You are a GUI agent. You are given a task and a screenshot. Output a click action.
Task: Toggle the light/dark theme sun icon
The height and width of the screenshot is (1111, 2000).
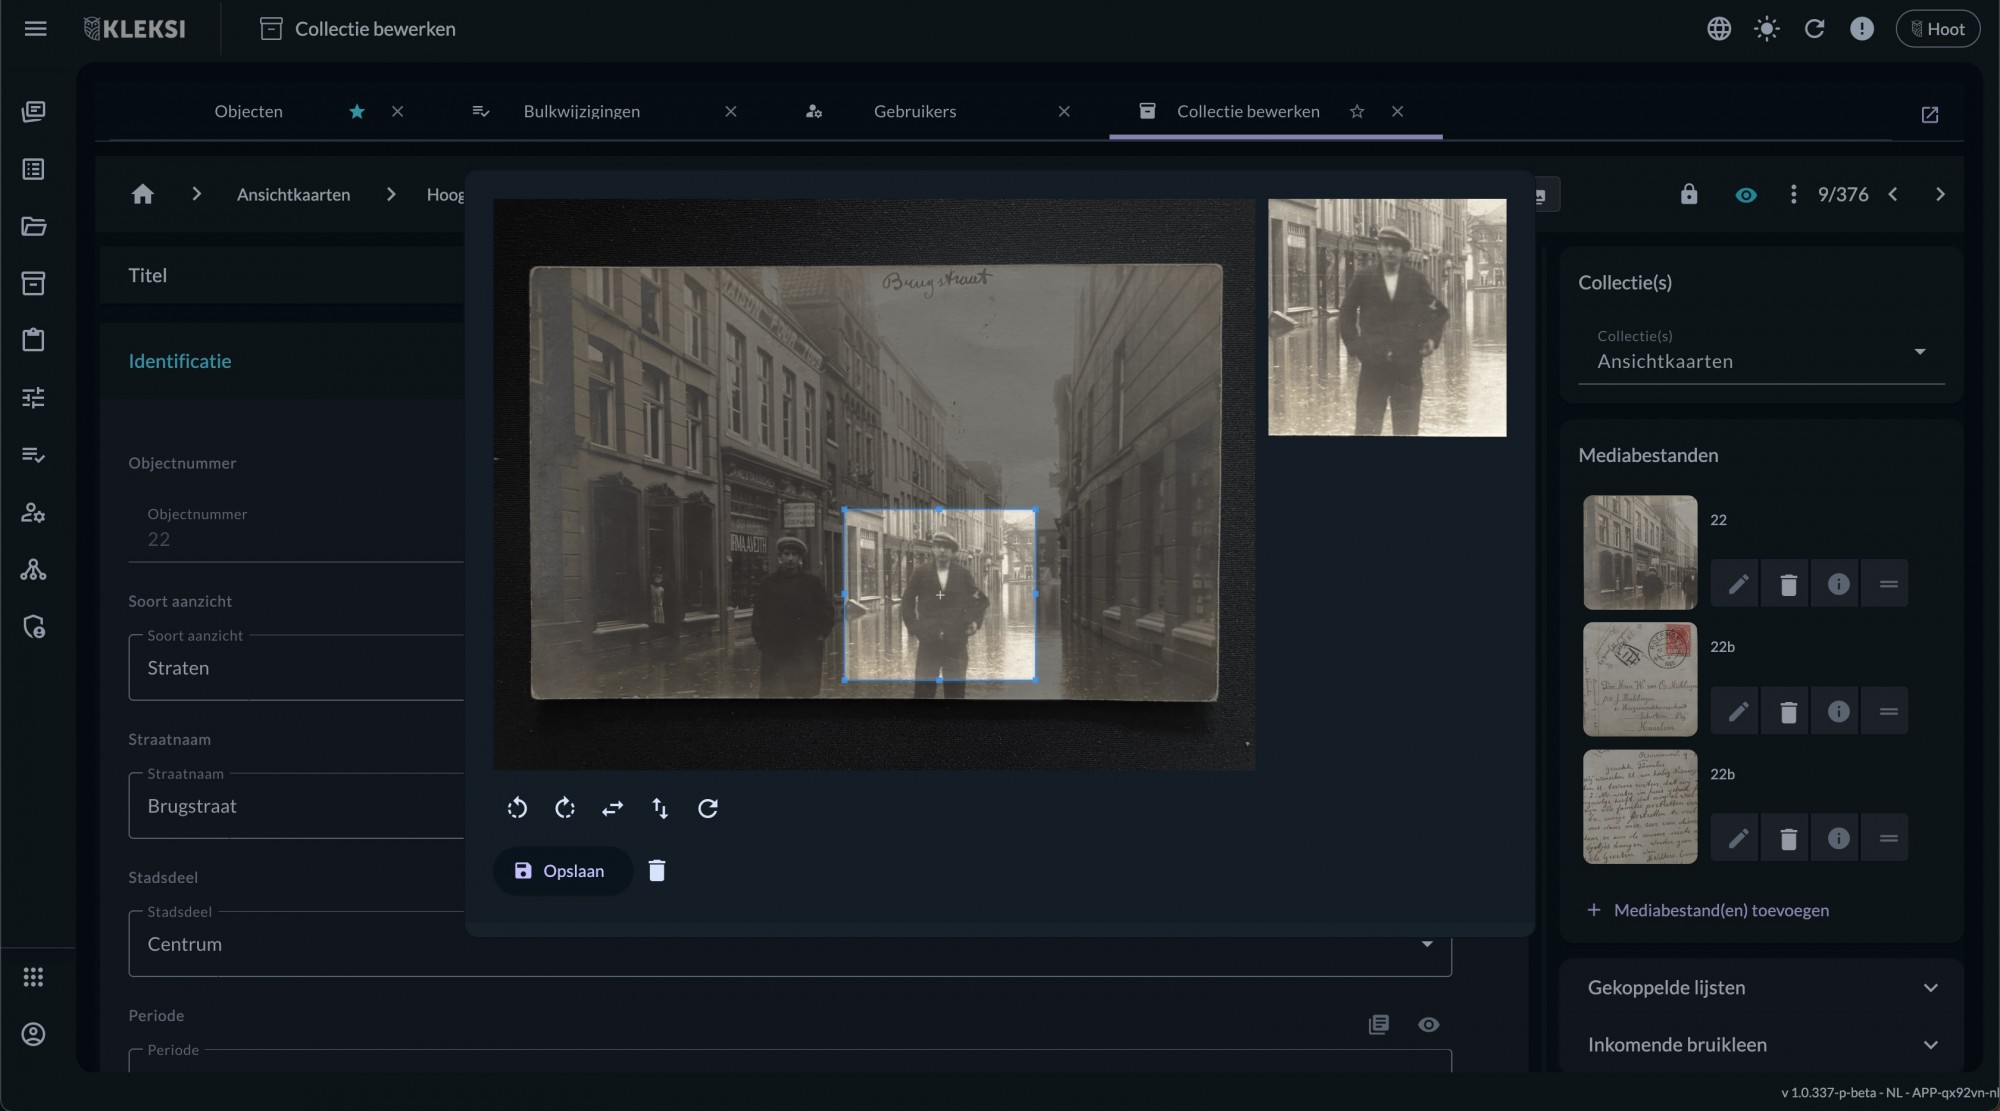pyautogui.click(x=1767, y=29)
